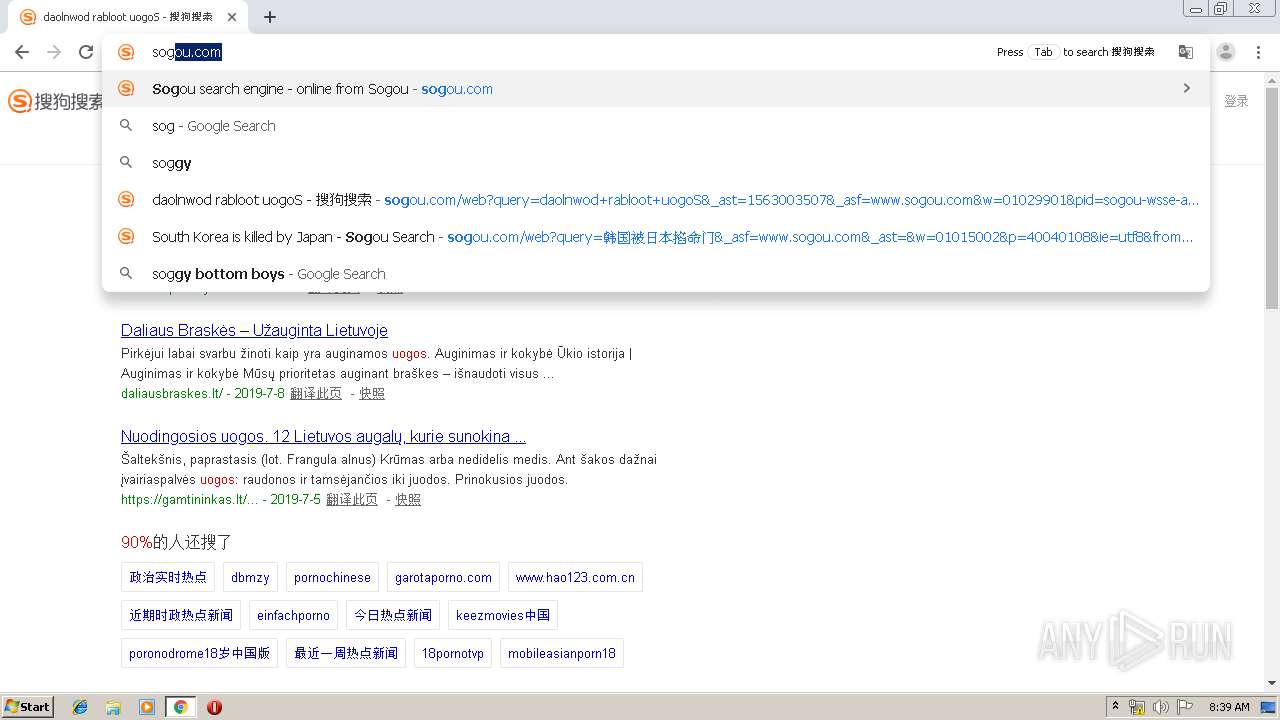The height and width of the screenshot is (720, 1280).
Task: Click related search dbmzy
Action: pyautogui.click(x=250, y=577)
